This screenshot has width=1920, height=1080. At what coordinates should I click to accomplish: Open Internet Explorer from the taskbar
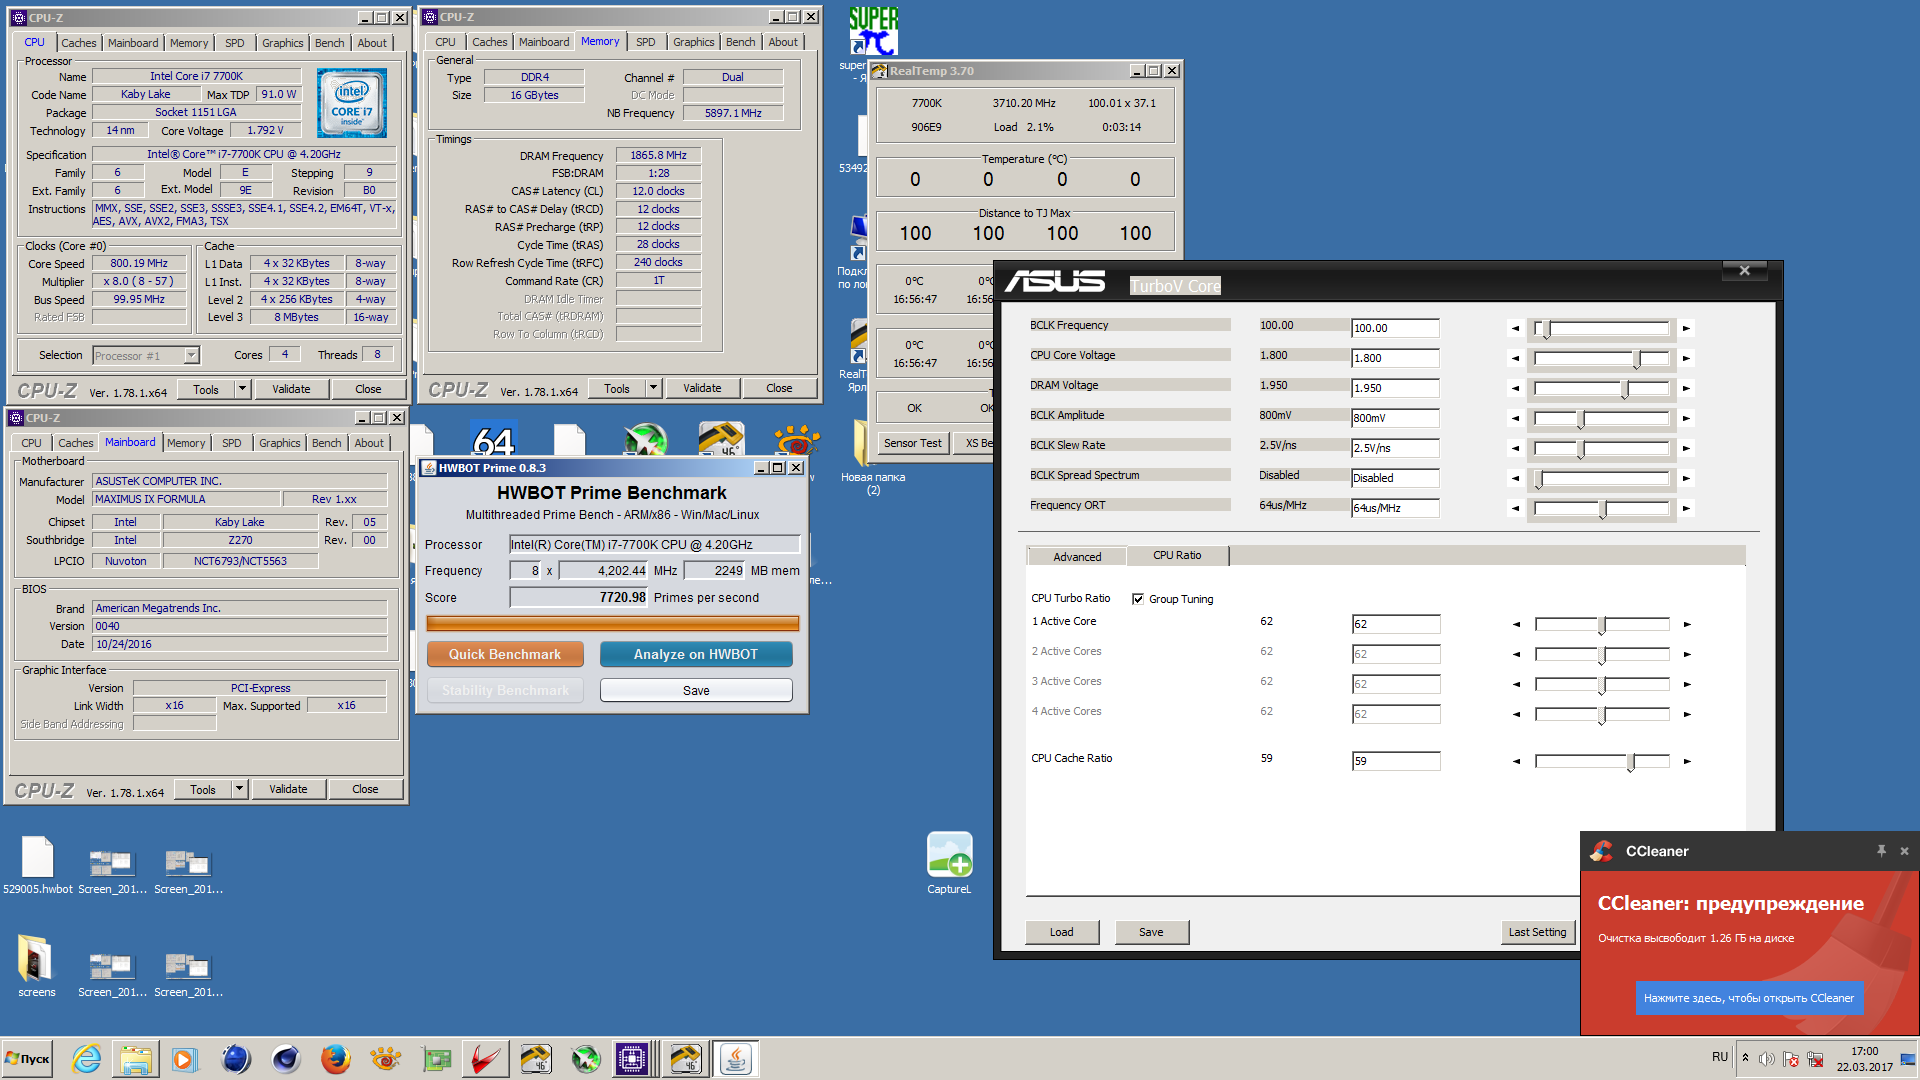pos(86,1059)
